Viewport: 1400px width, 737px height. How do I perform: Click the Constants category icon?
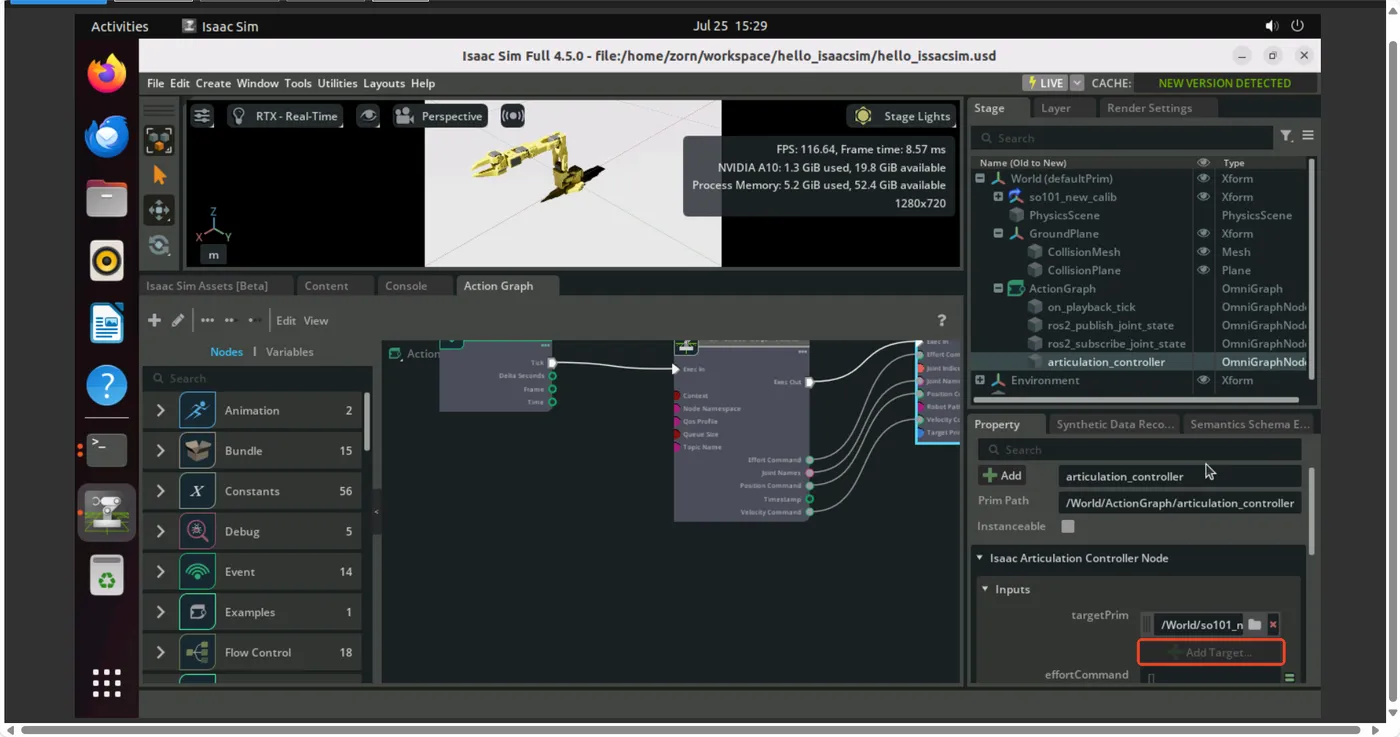pyautogui.click(x=198, y=491)
